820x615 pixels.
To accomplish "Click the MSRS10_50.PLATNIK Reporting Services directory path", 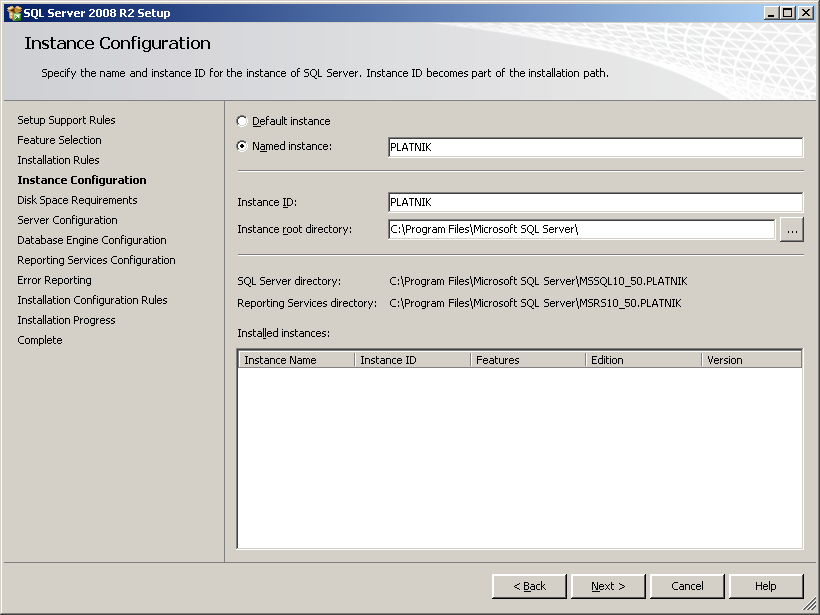I will point(536,303).
